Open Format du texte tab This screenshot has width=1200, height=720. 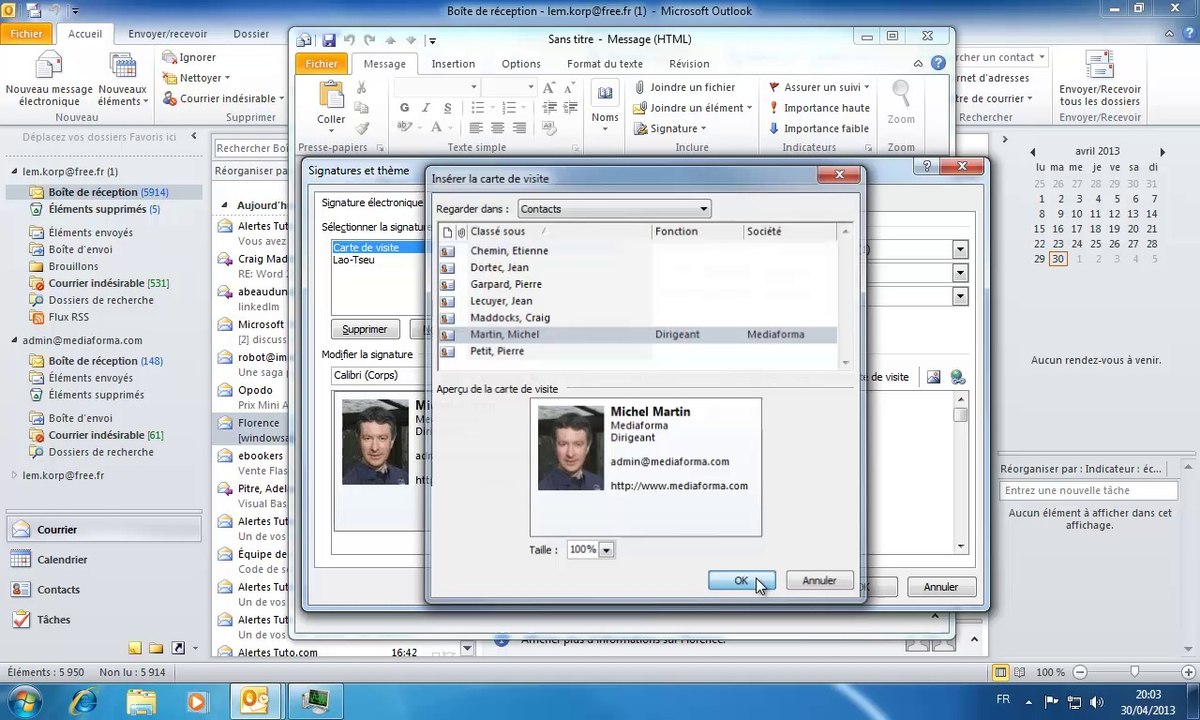tap(605, 64)
